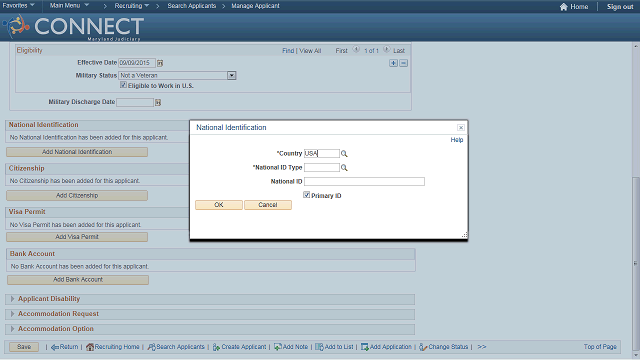Select Manage Applicant breadcrumb
Viewport: 640px width, 360px height.
256,6
